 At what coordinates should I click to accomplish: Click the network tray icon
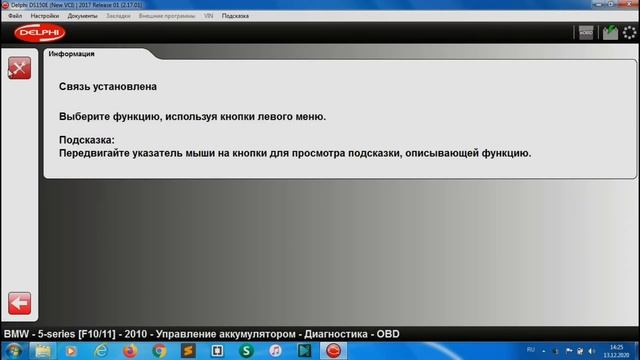tap(580, 351)
